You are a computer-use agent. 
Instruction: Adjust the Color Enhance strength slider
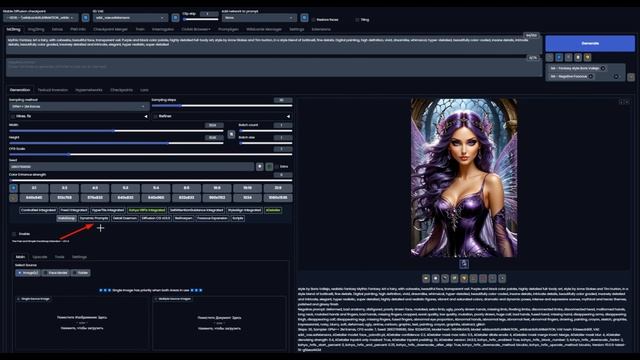pos(151,180)
